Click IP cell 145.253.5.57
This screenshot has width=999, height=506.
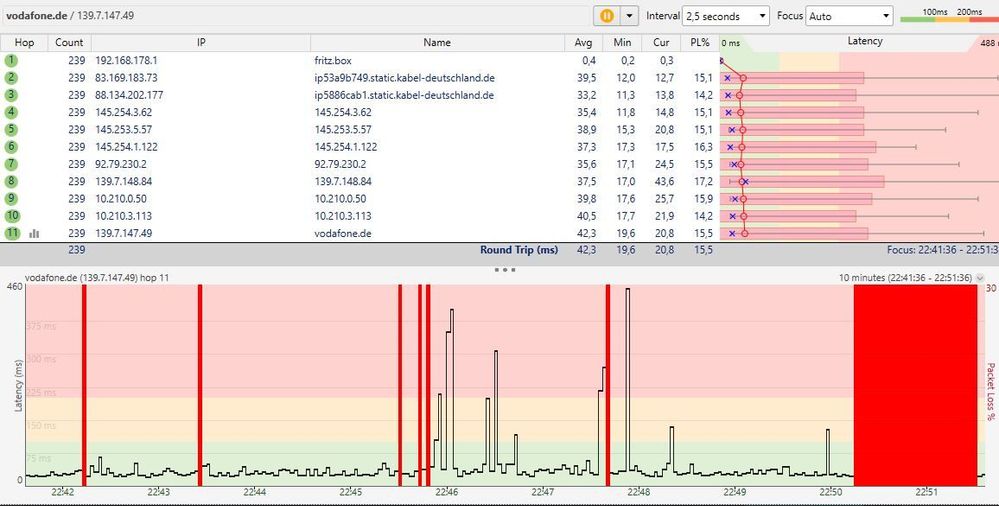124,129
